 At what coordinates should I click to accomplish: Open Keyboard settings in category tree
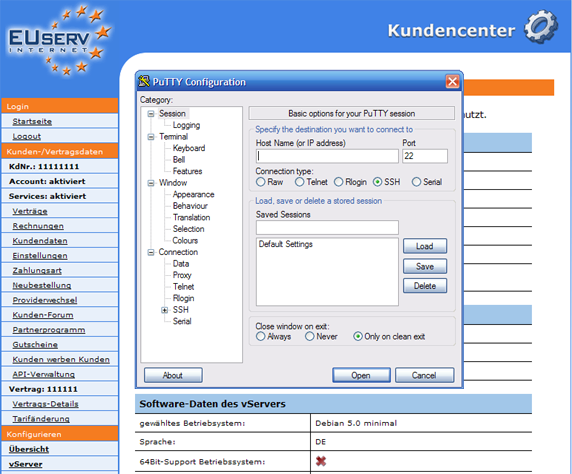pos(189,148)
